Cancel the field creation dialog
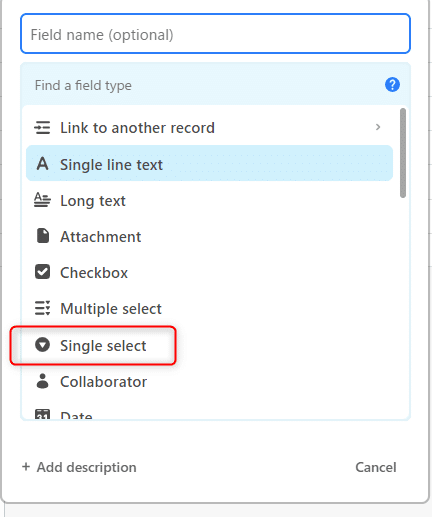 point(376,467)
